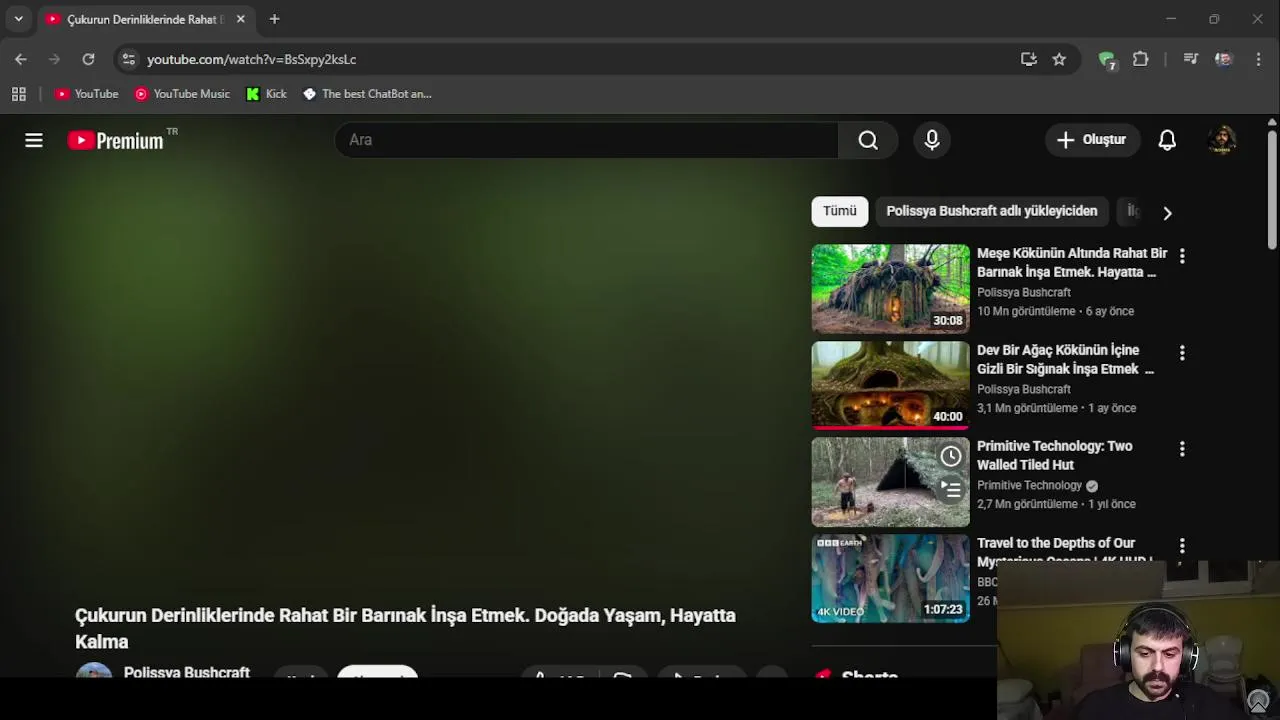Open options menu for Meşe Kökünün video
Image resolution: width=1280 pixels, height=720 pixels.
(x=1182, y=256)
